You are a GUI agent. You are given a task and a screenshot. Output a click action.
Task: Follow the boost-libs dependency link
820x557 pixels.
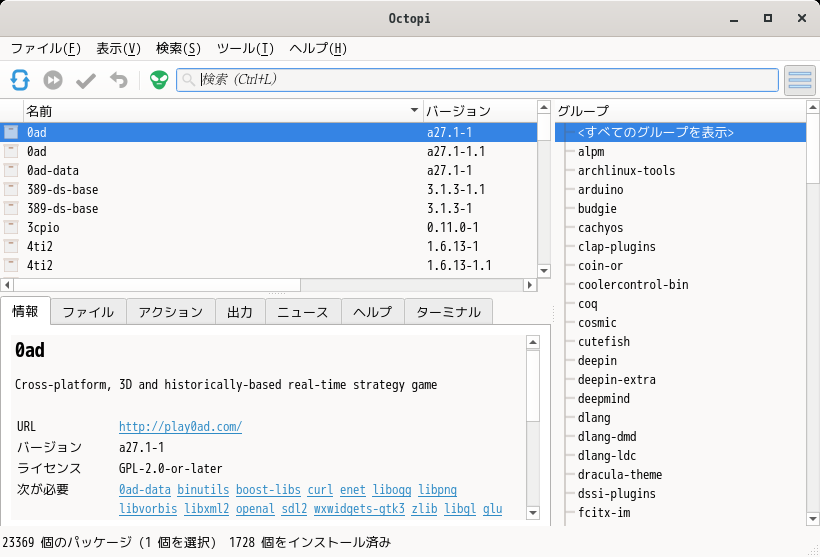[x=268, y=490]
